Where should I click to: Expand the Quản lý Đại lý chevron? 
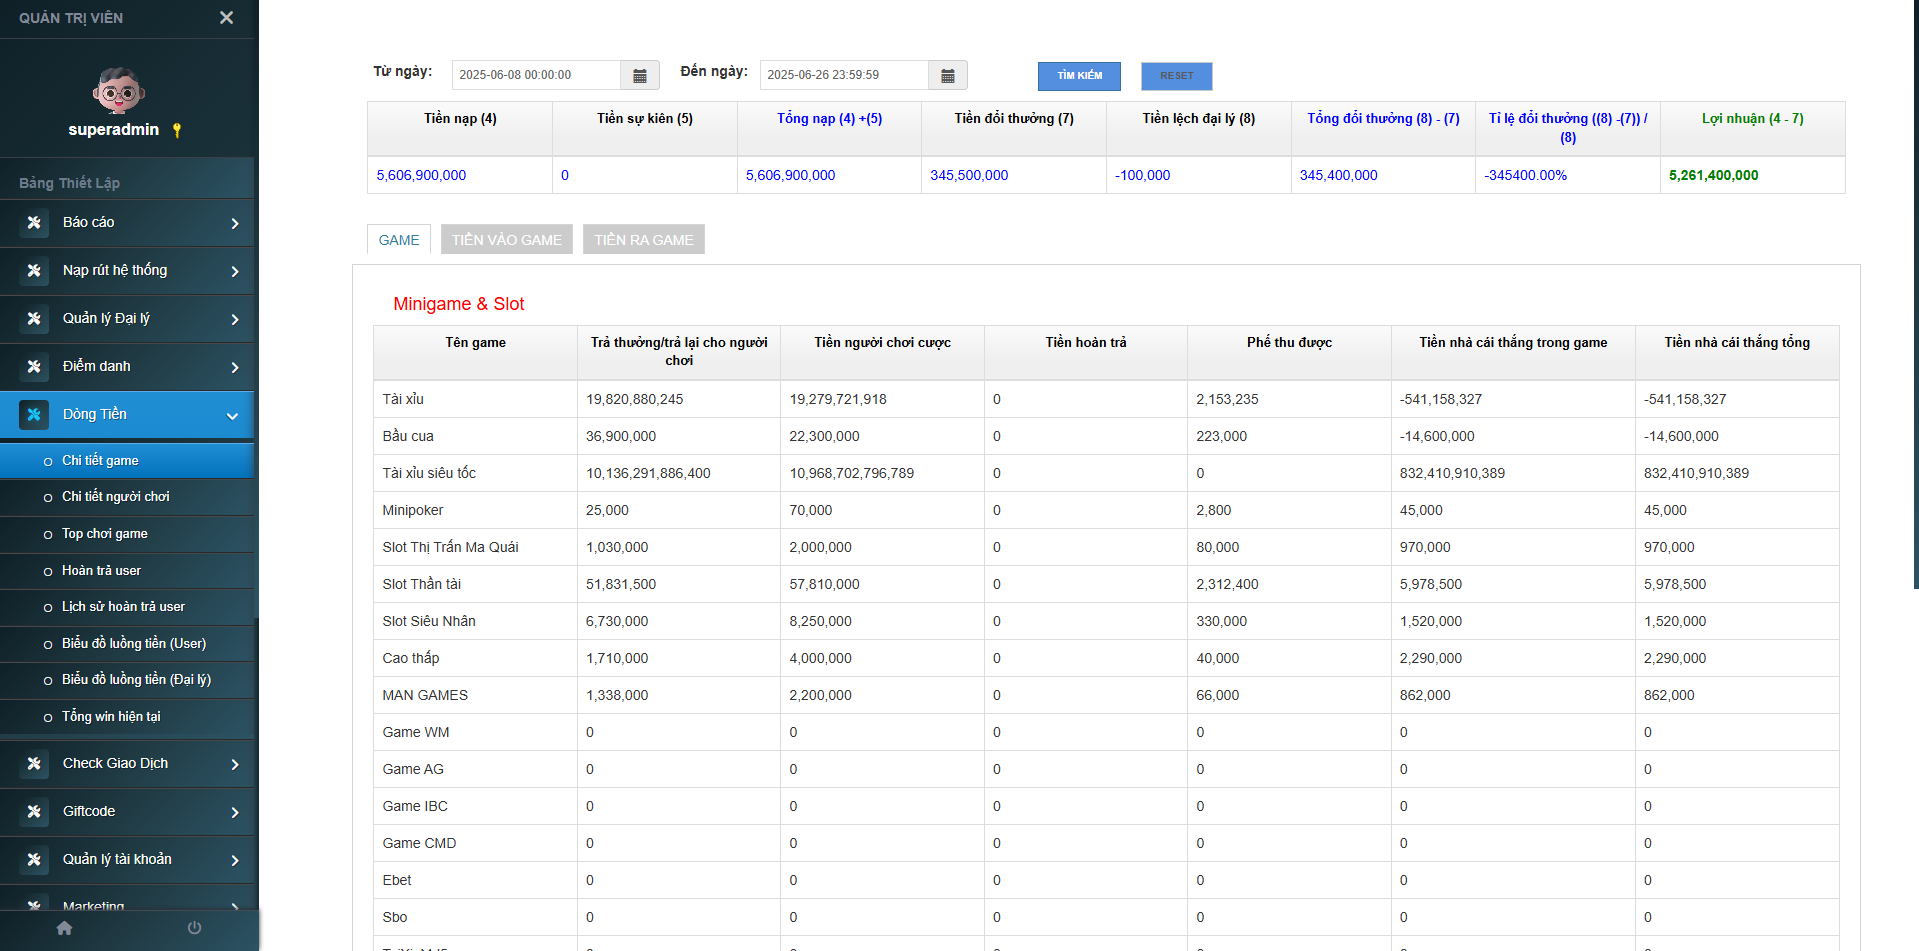click(x=235, y=320)
